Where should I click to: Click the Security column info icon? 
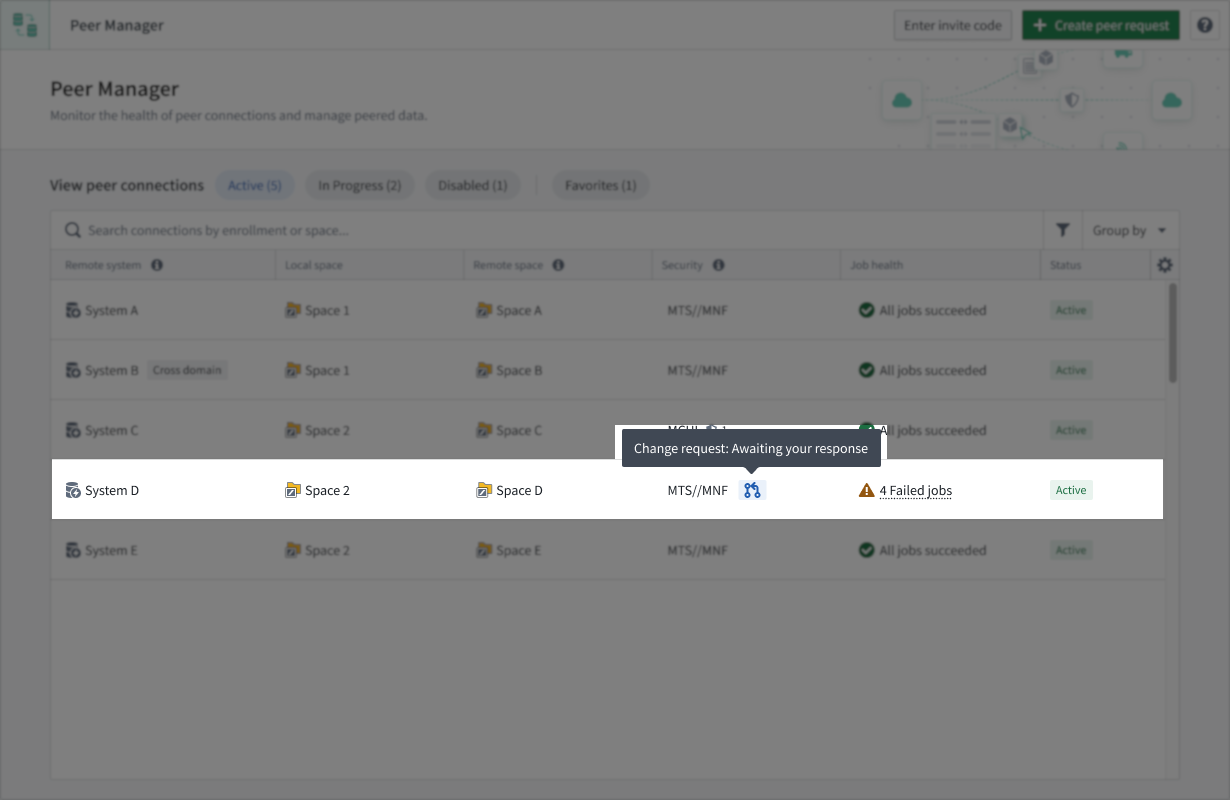point(718,265)
